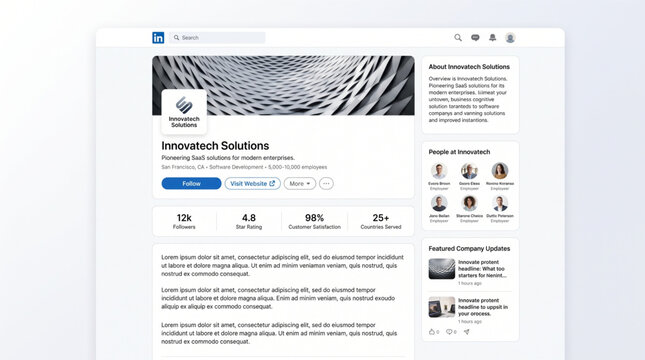Screen dimensions: 645x360
Task: Open thumbnail of "headline to uppsit" update
Action: [x=442, y=307]
